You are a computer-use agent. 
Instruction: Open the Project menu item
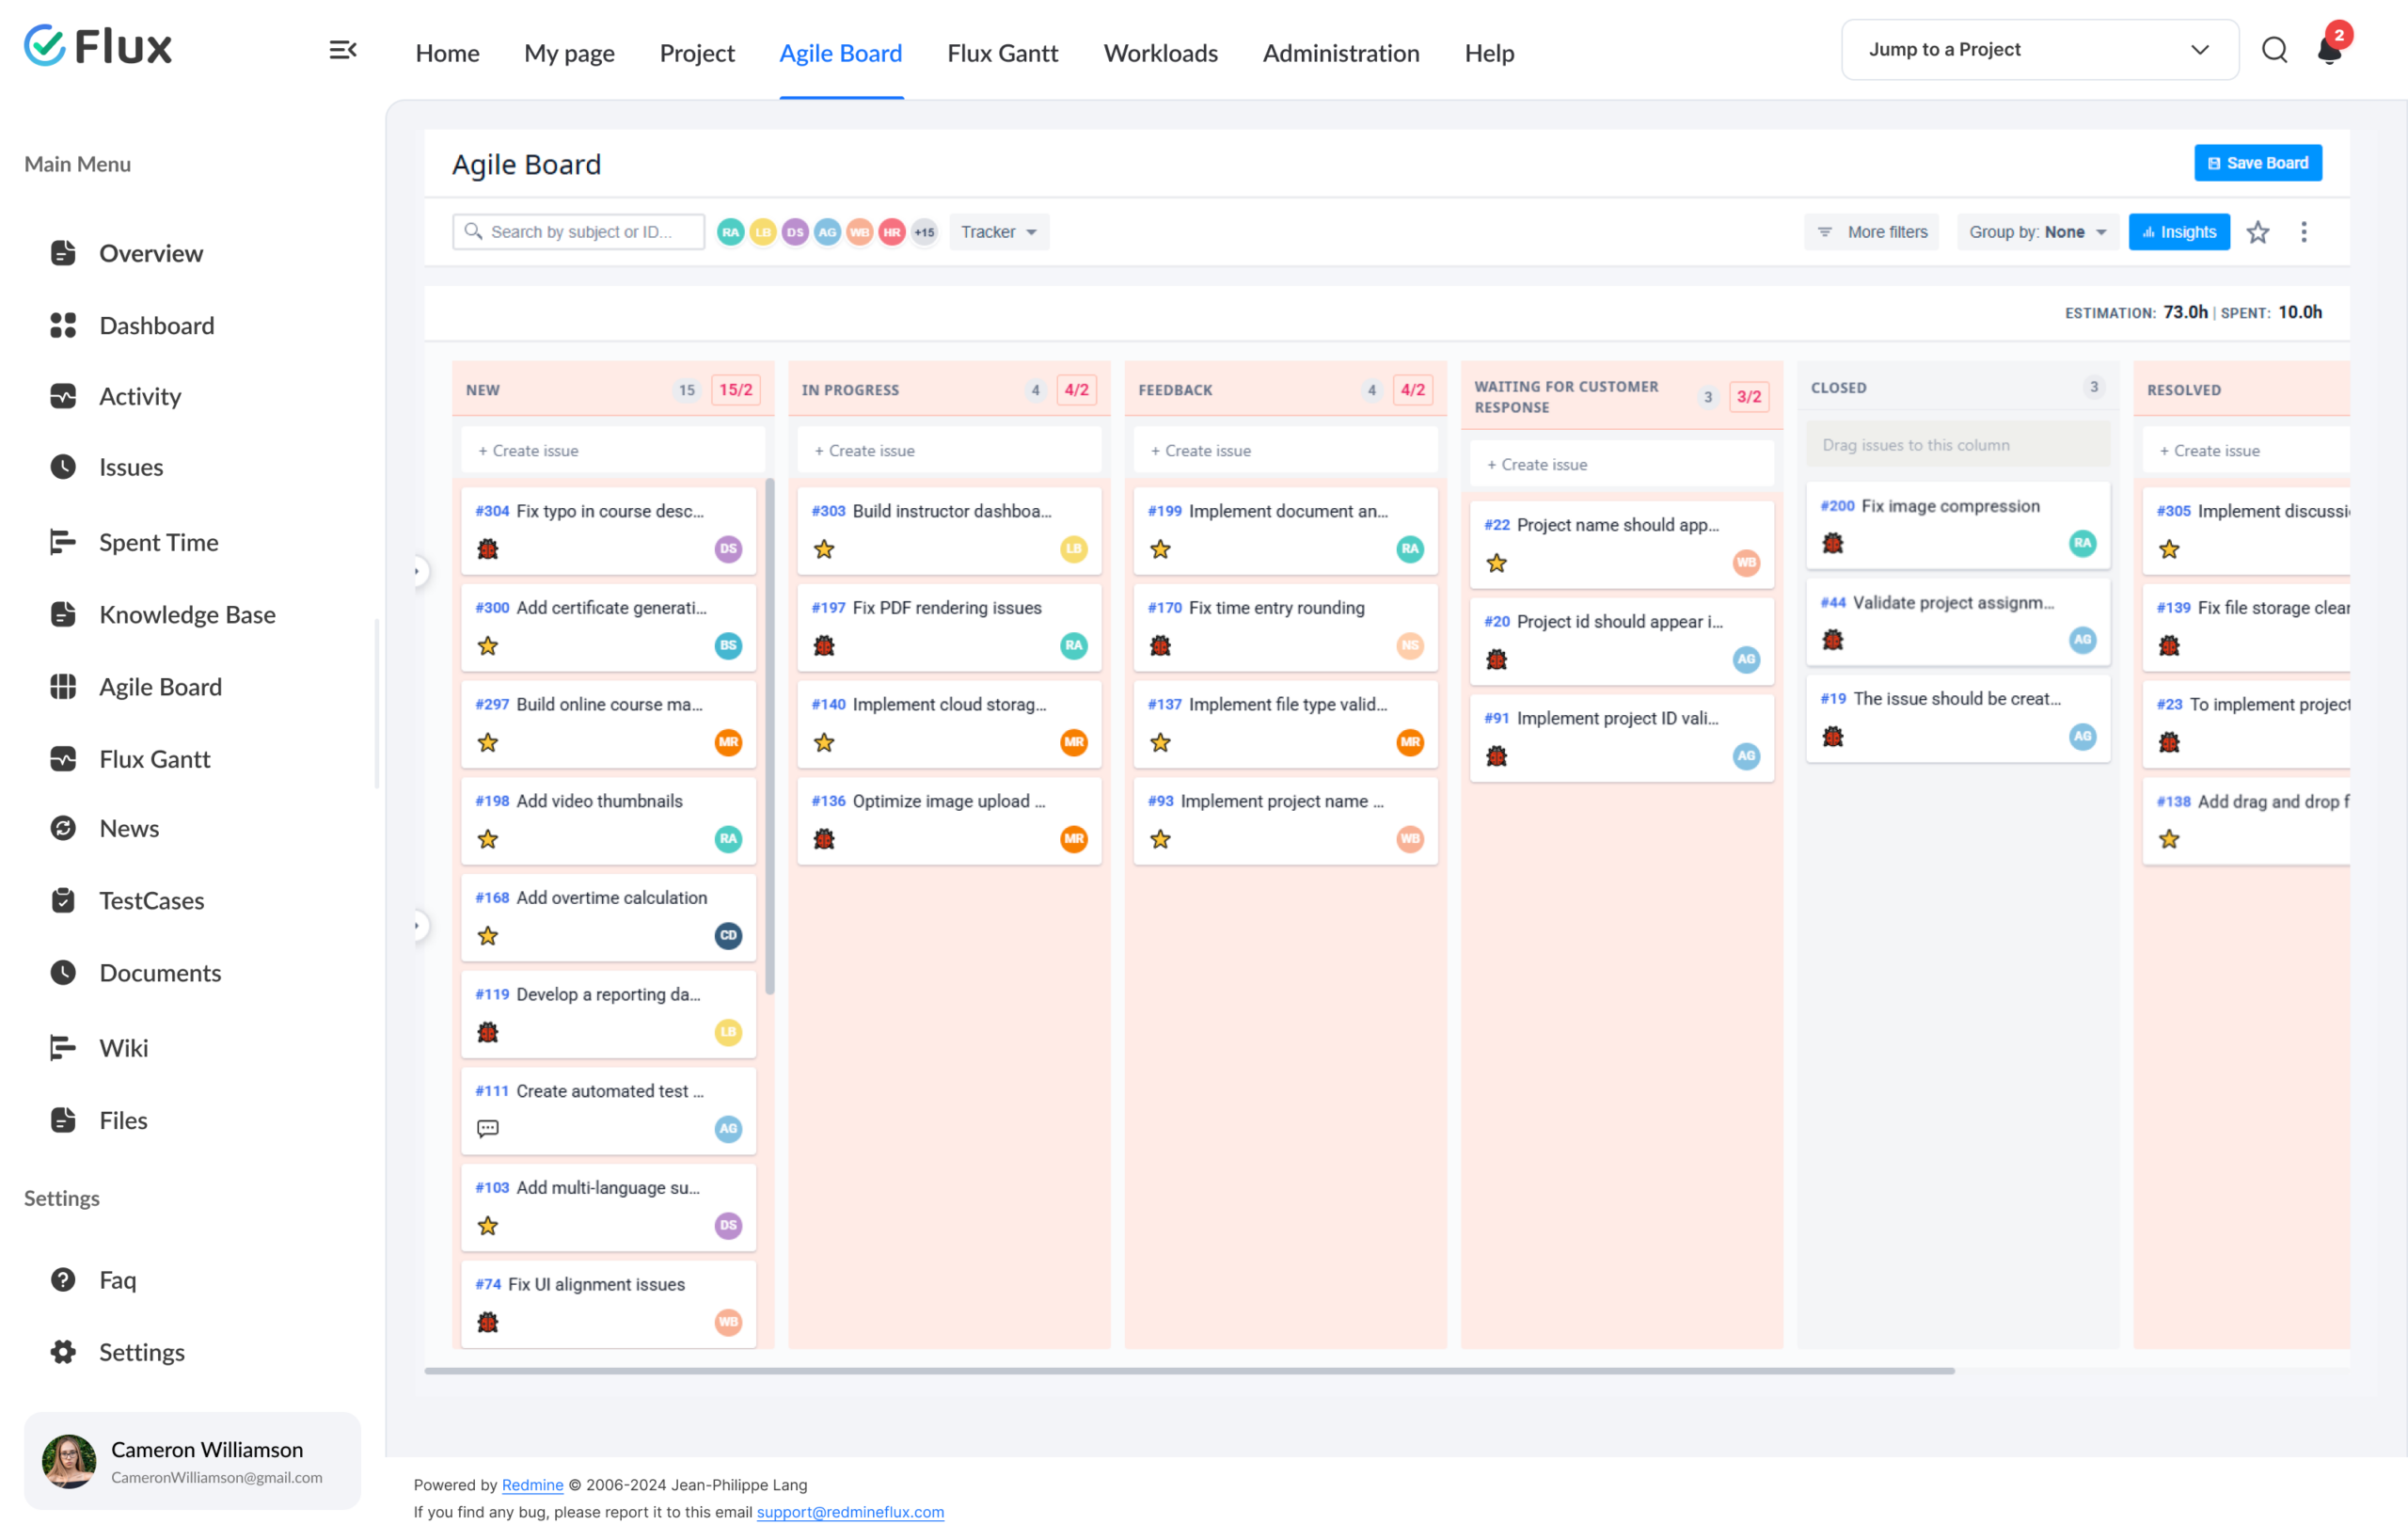(x=697, y=53)
